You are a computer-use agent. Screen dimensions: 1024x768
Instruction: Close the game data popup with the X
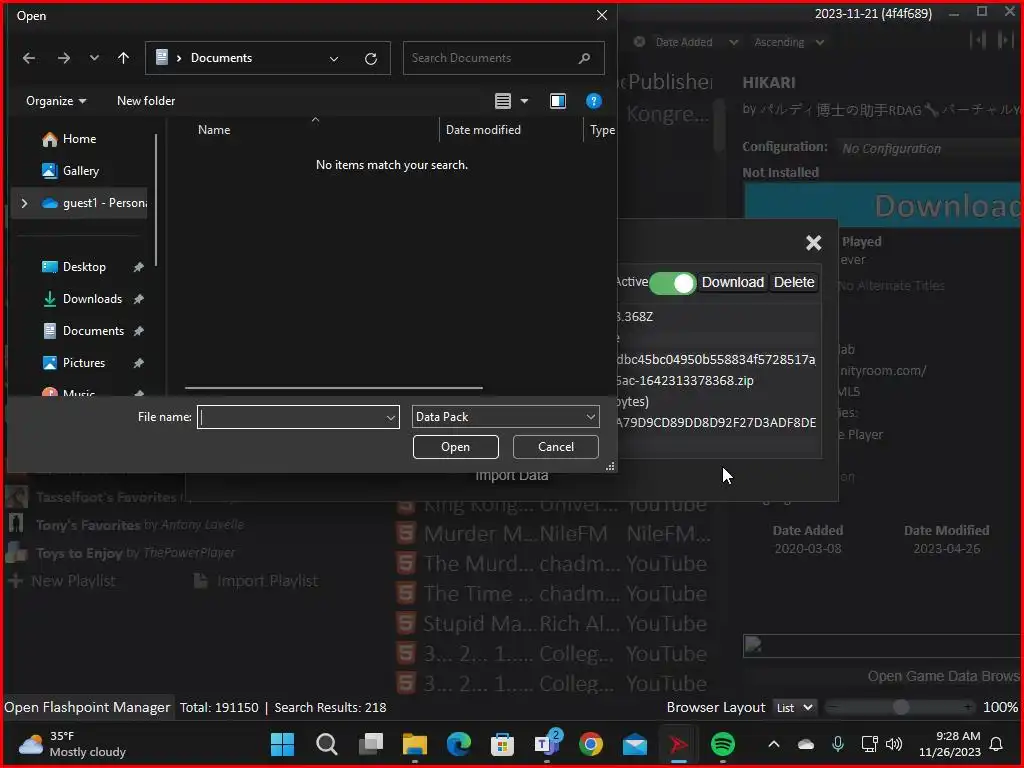(x=813, y=243)
